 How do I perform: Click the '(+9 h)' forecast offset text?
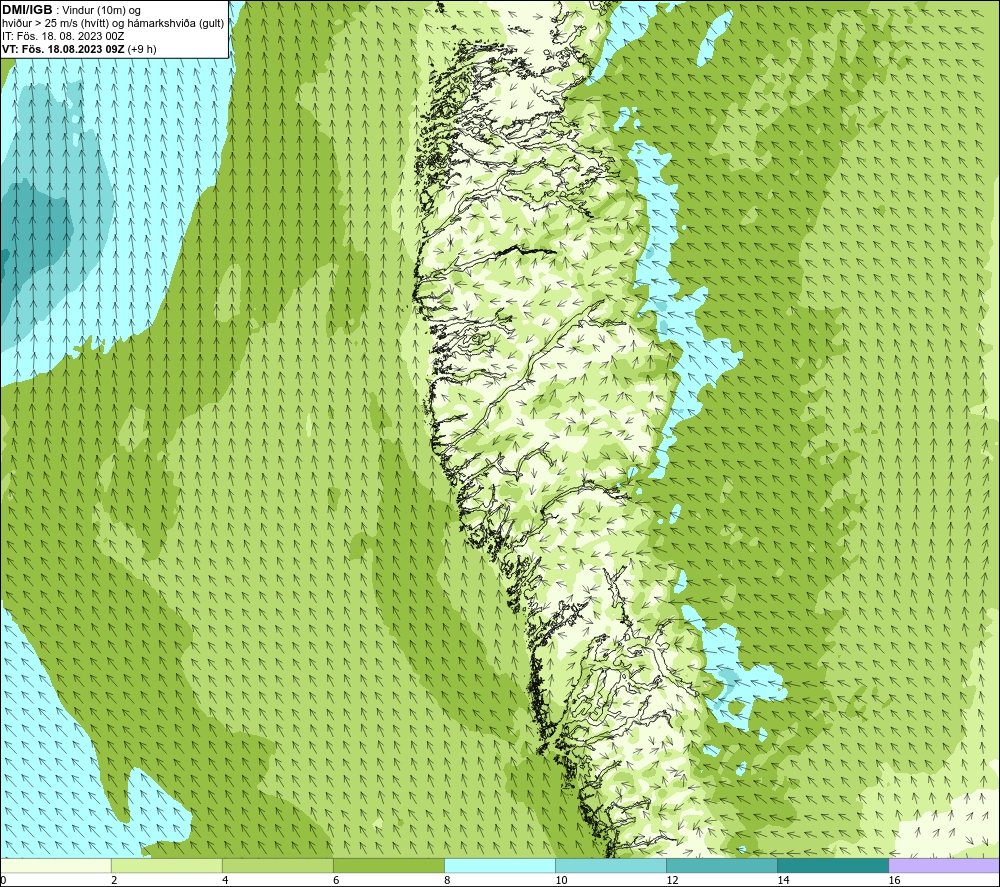click(x=142, y=49)
